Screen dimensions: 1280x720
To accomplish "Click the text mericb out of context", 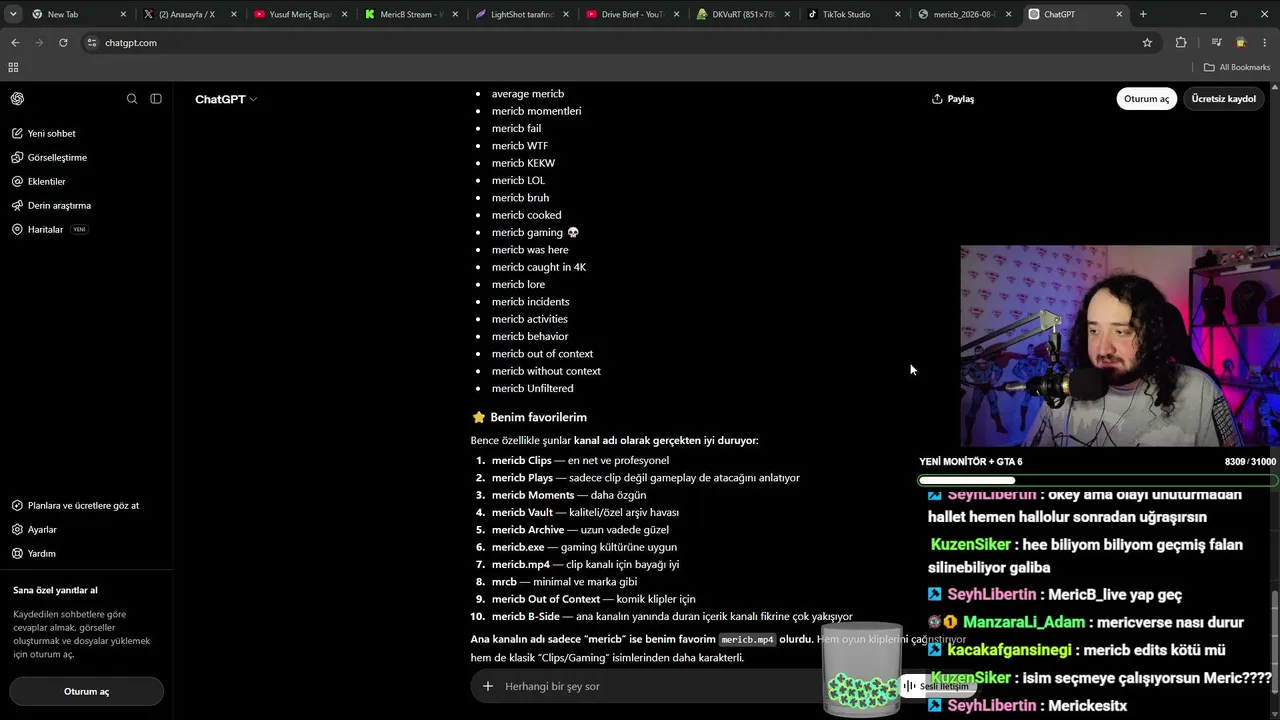I will 542,354.
